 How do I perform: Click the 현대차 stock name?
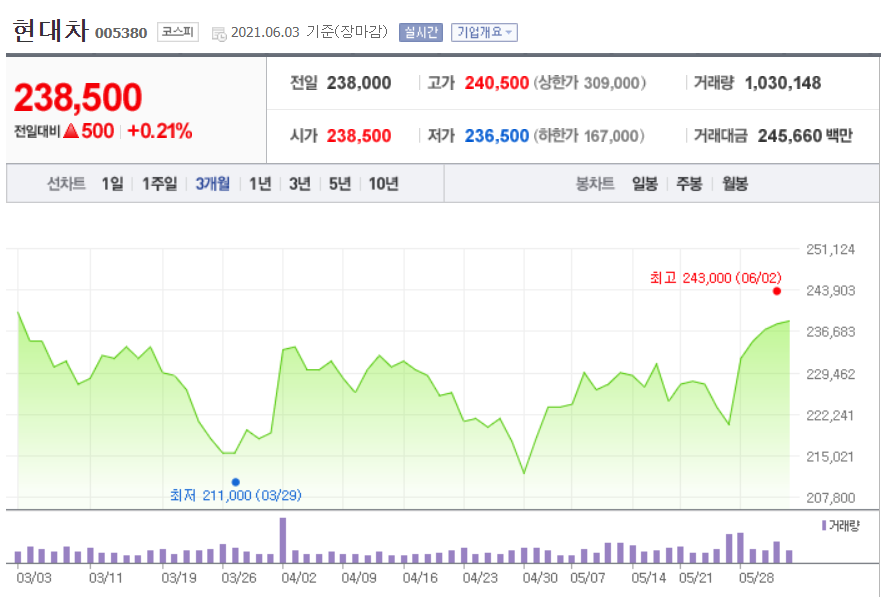[x=51, y=30]
